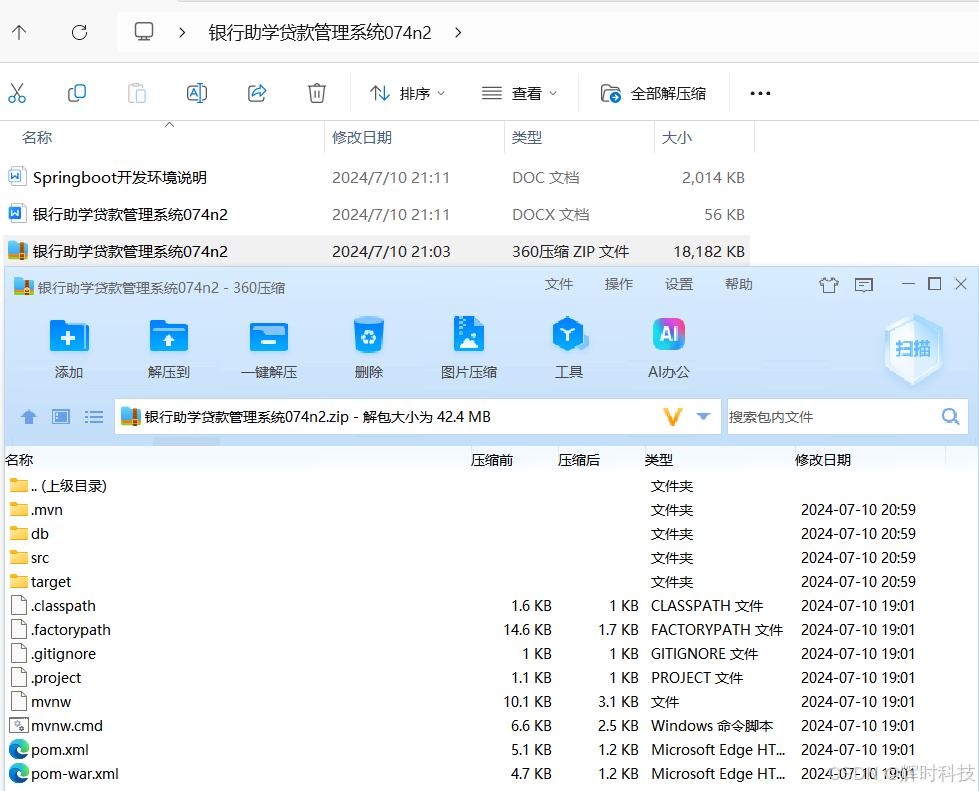
Task: Sort Explorer by the 大小 column header
Action: tap(676, 137)
